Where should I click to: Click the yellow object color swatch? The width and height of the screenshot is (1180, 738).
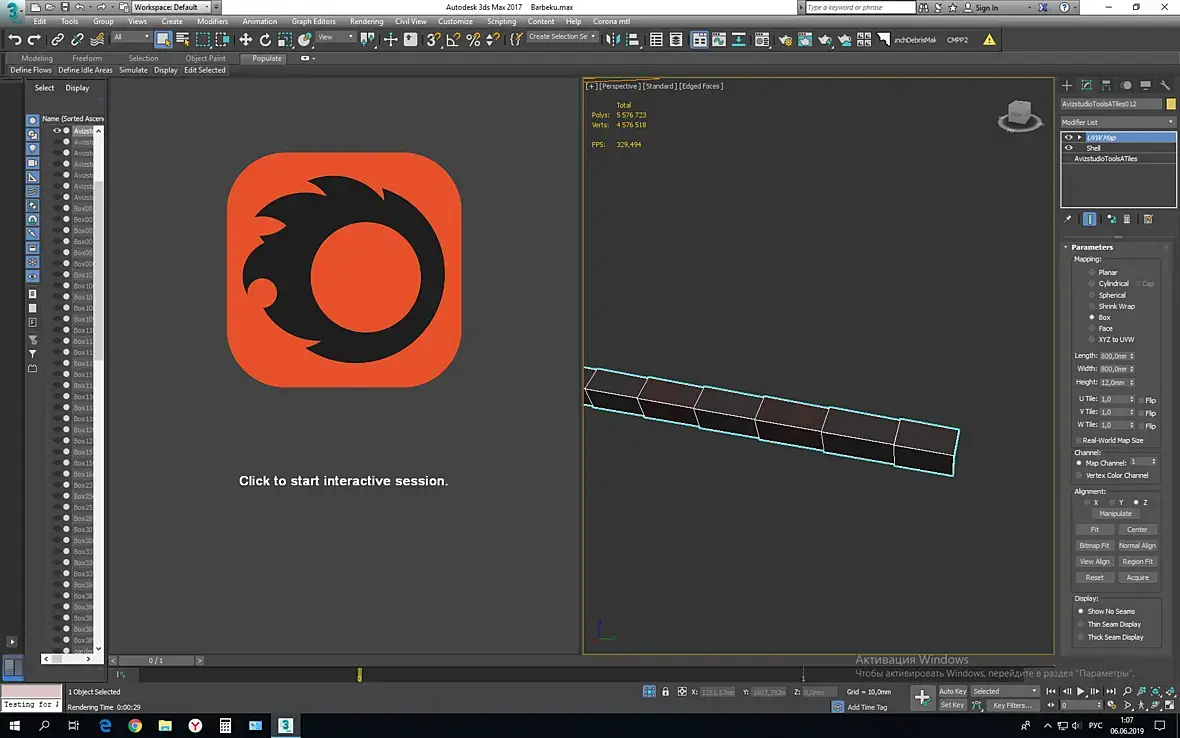point(1171,104)
